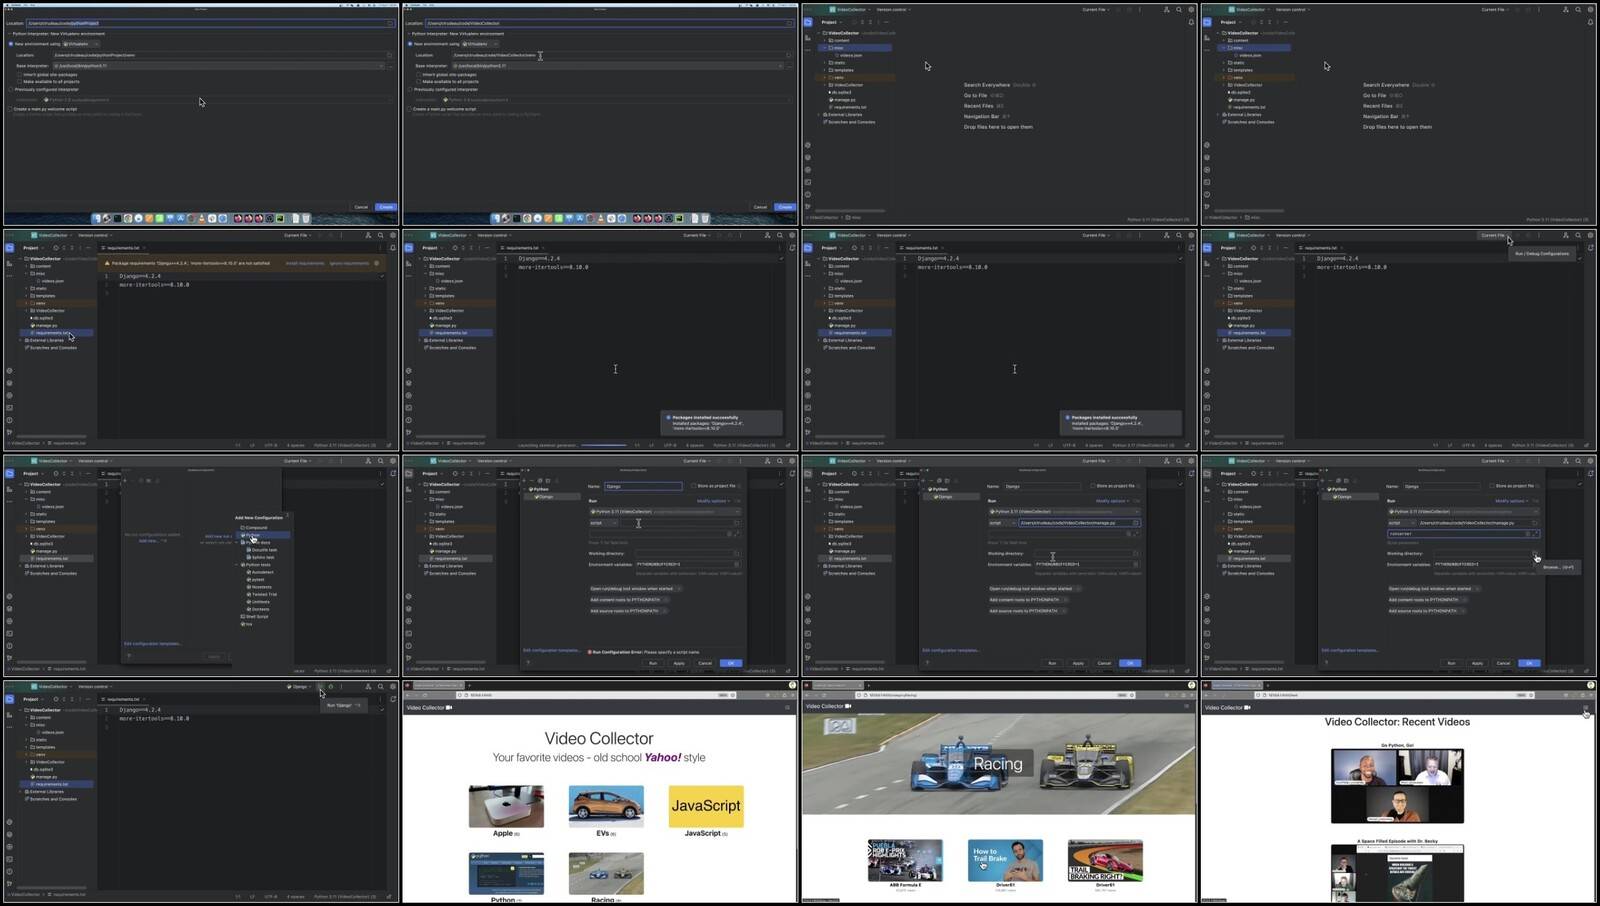Click the red Run Configuration Error icon
Image resolution: width=1600 pixels, height=906 pixels.
[x=590, y=652]
